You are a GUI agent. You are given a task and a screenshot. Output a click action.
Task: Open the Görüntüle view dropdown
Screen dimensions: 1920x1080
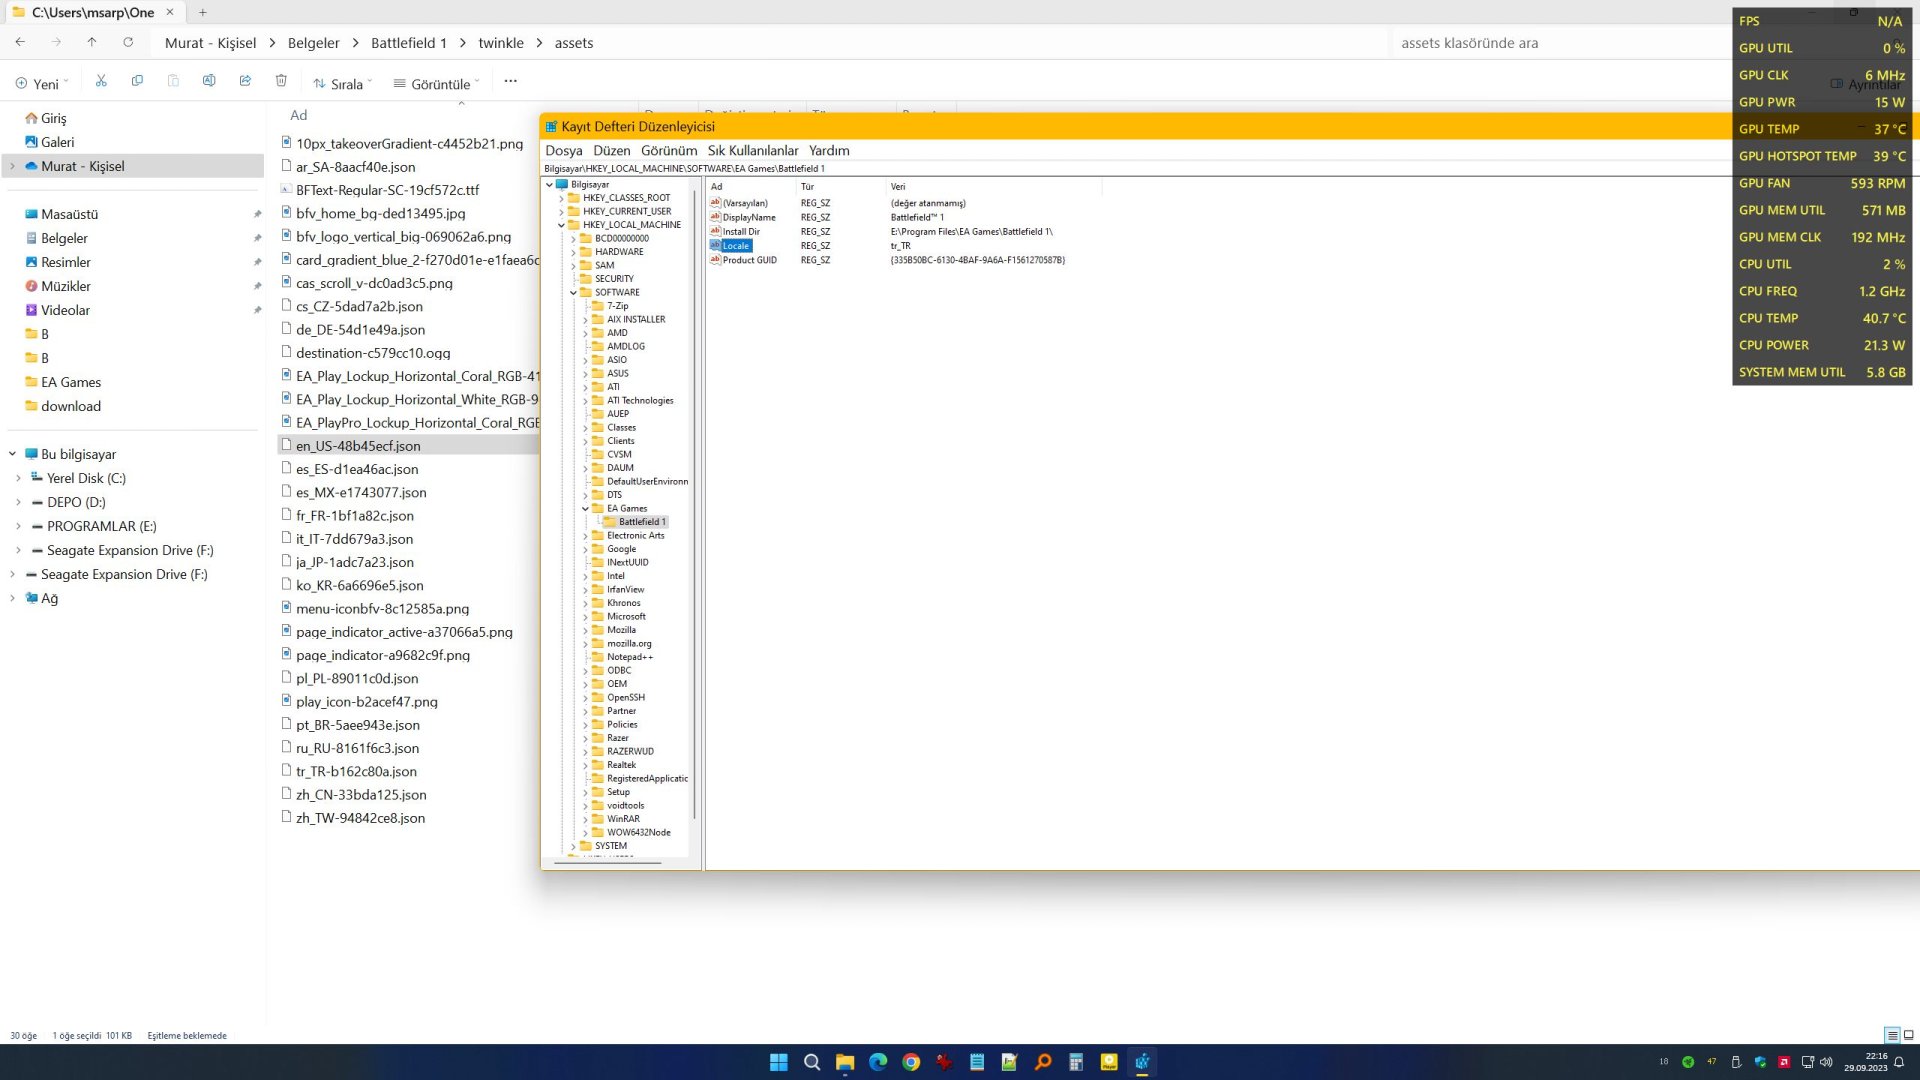(x=436, y=84)
